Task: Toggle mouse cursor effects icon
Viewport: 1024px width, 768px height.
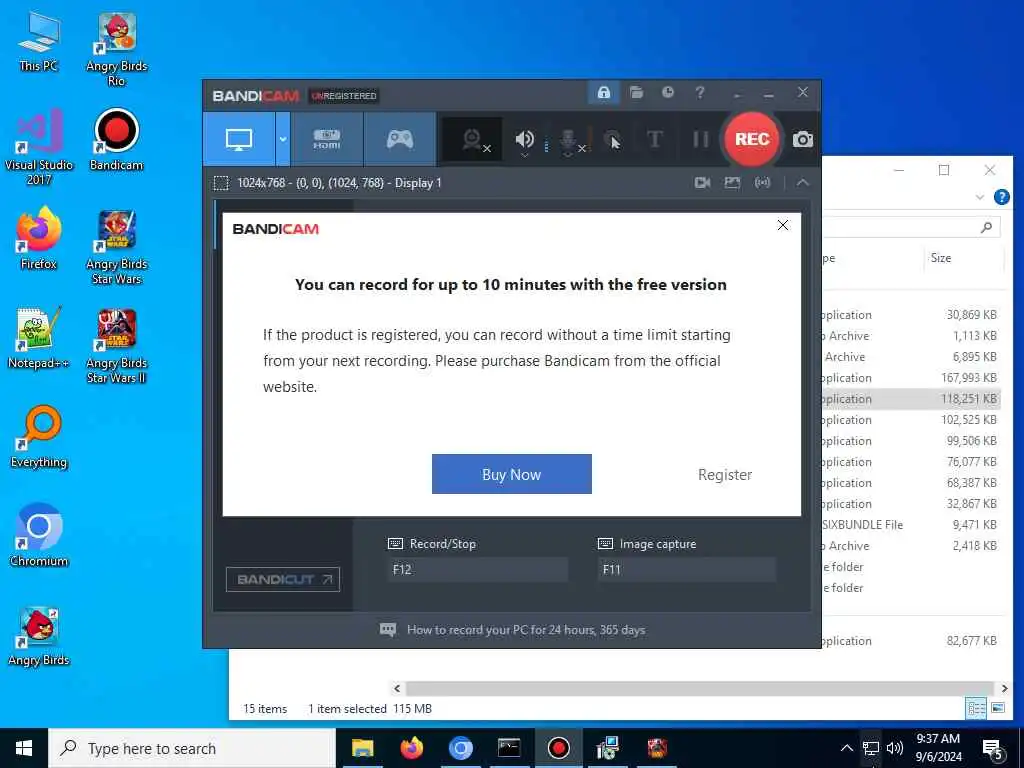Action: click(x=612, y=140)
